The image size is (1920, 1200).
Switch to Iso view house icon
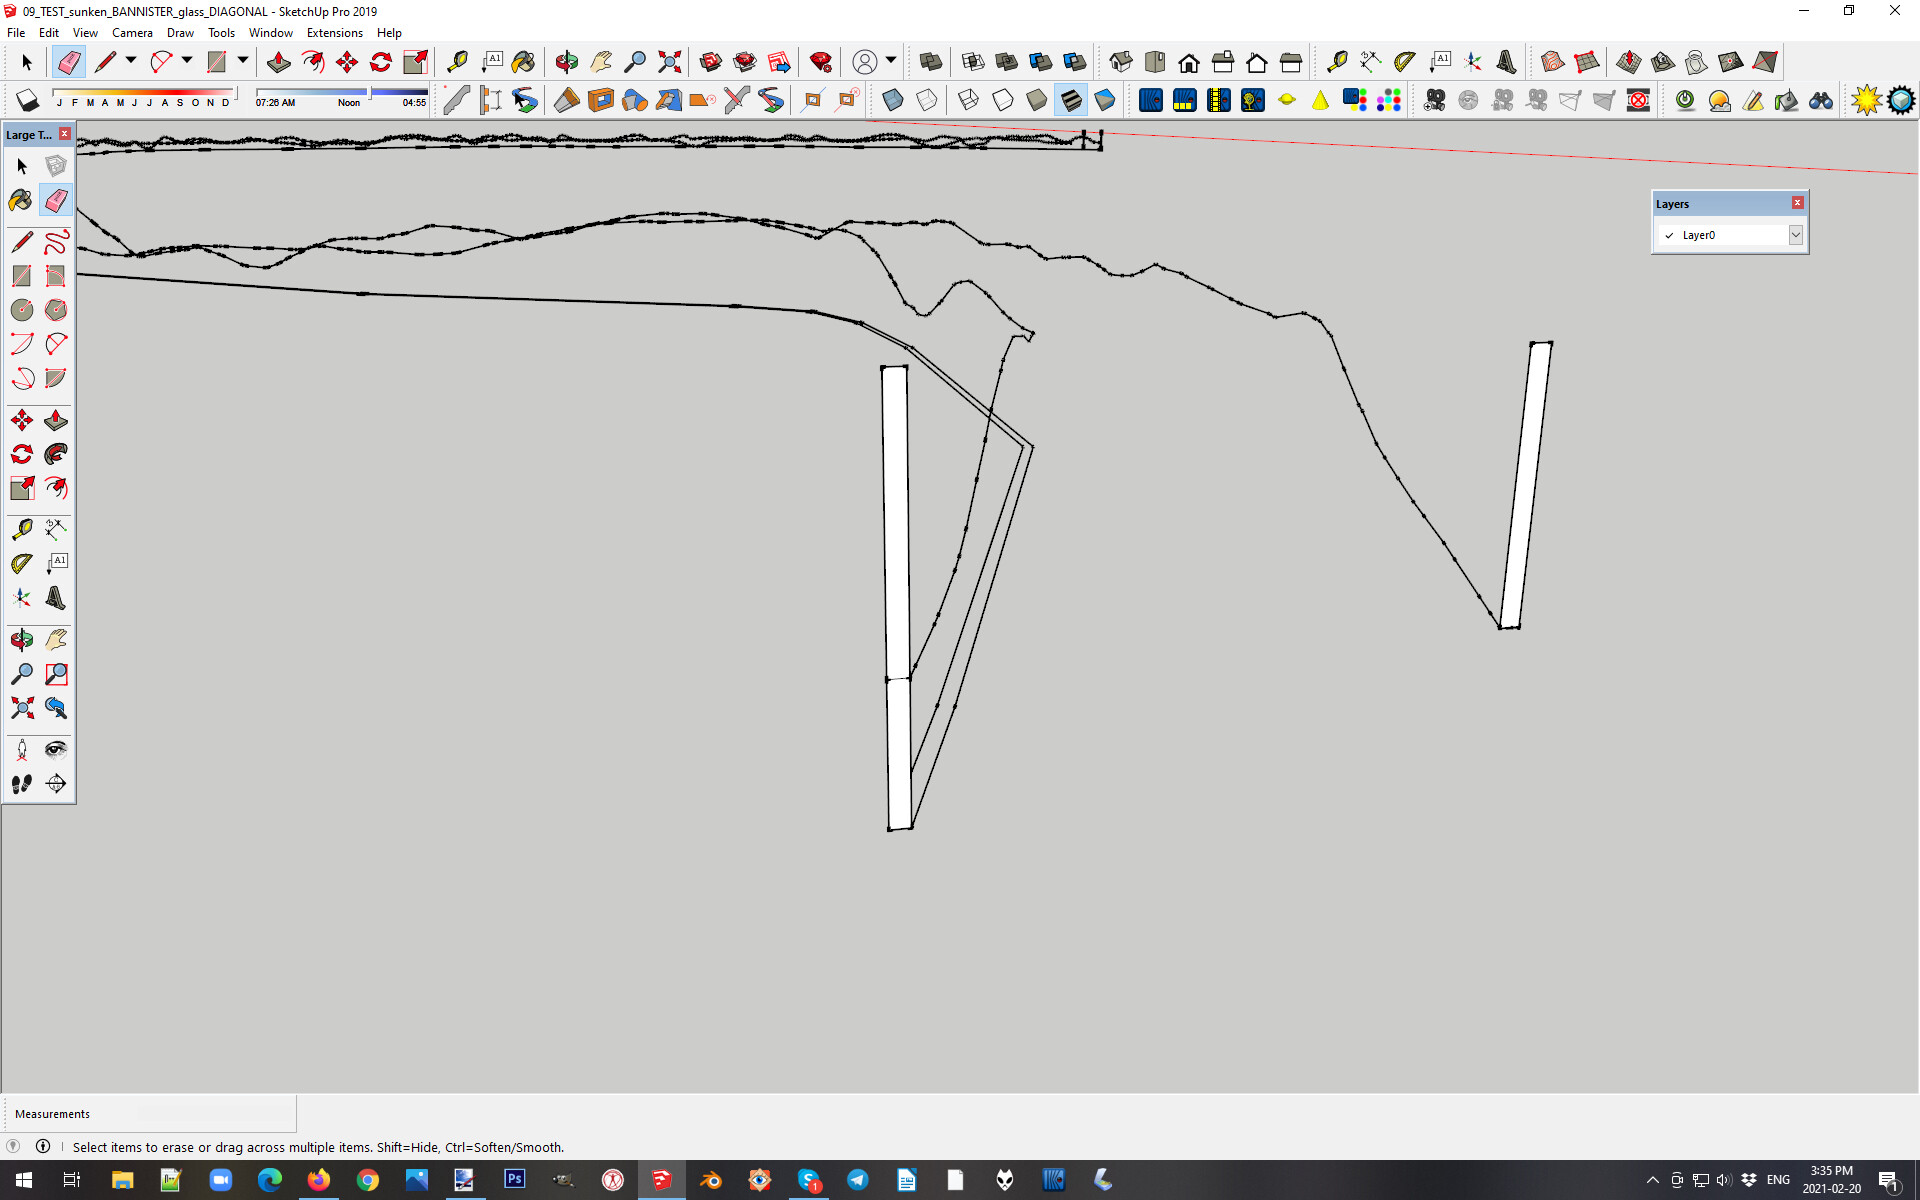click(1121, 63)
